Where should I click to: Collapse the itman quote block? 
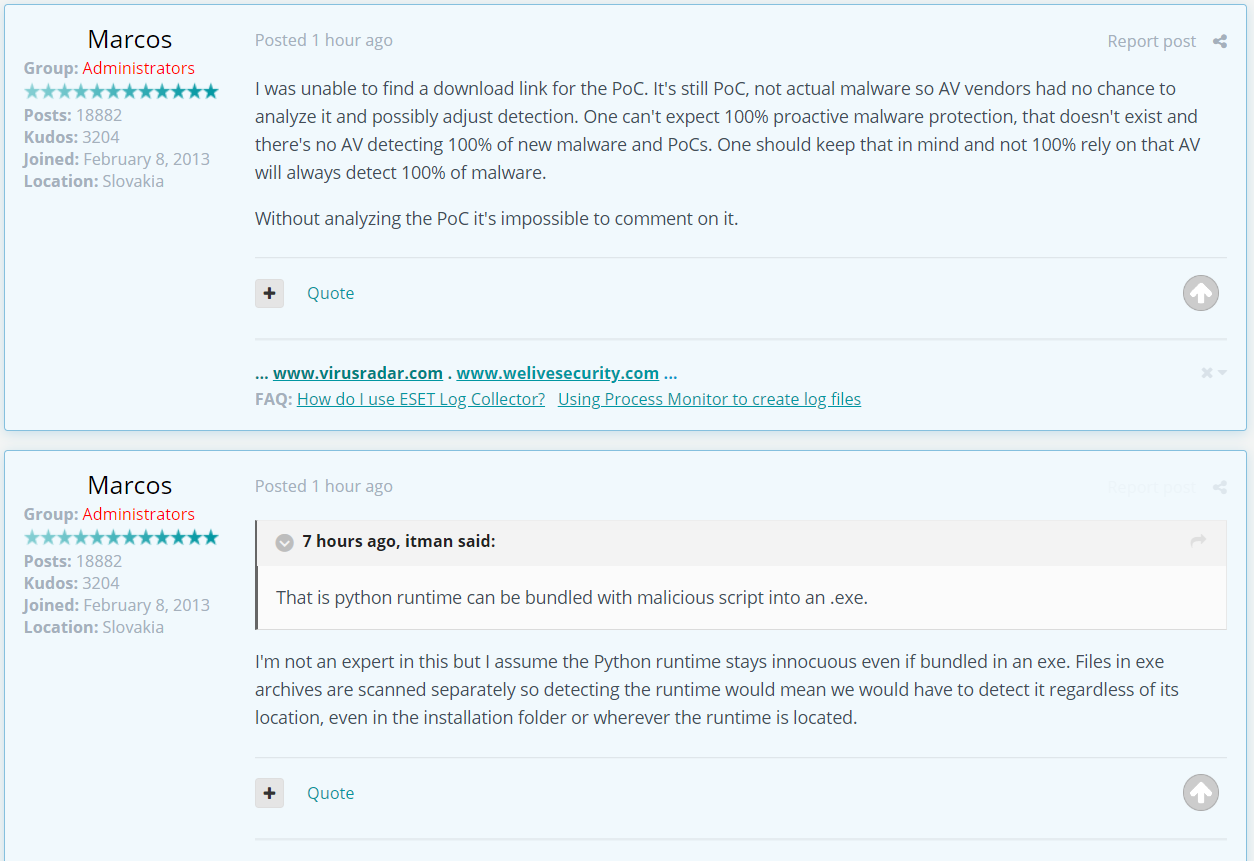coord(284,542)
